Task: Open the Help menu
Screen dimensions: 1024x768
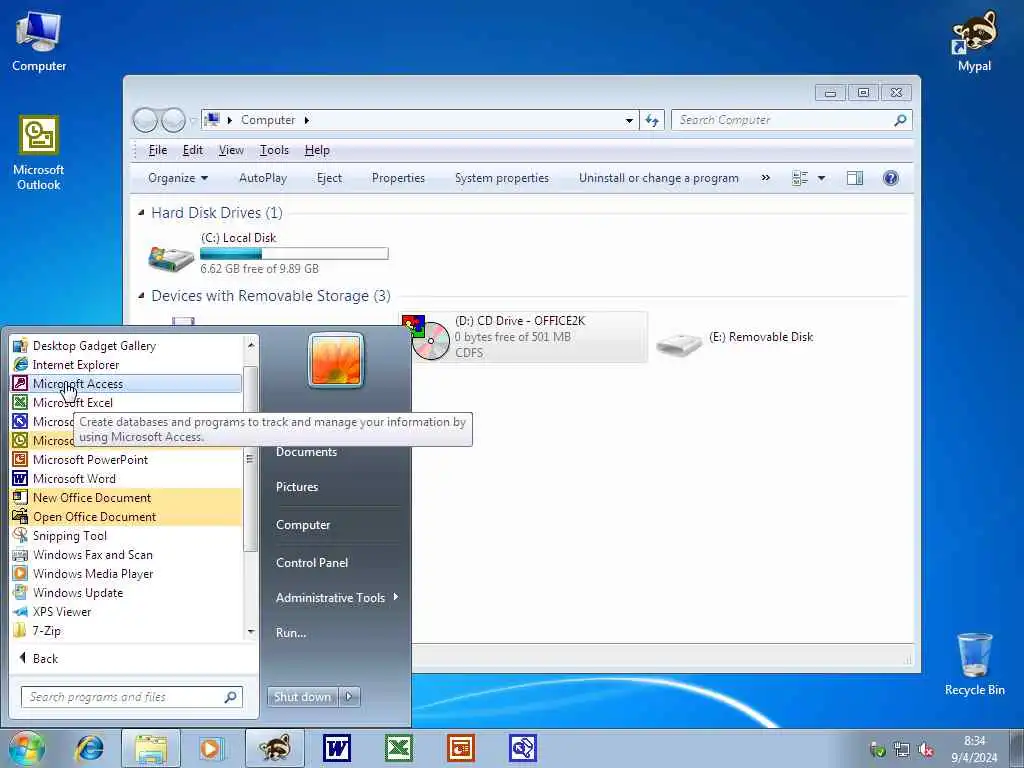Action: click(x=317, y=150)
